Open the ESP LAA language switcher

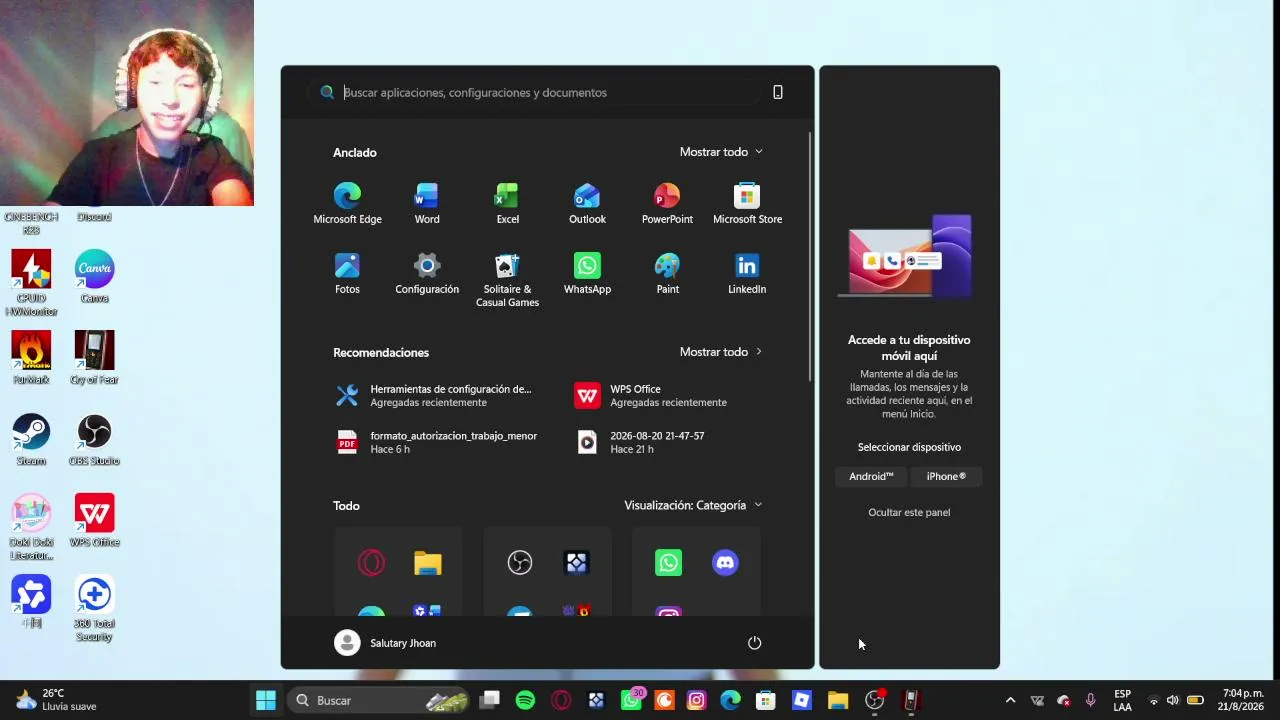(x=1123, y=700)
